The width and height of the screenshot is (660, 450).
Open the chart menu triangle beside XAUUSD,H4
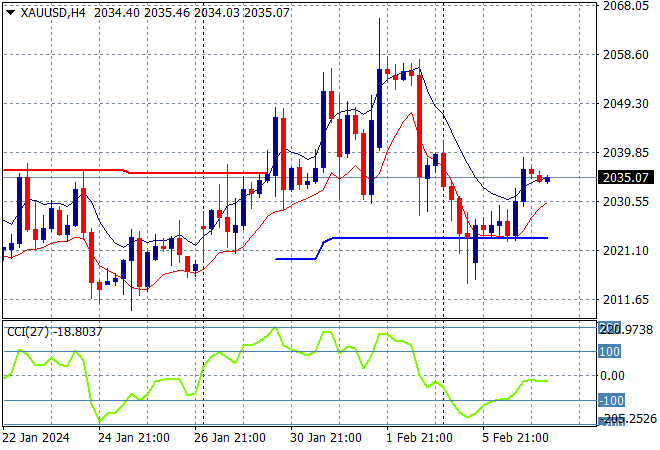tap(11, 13)
